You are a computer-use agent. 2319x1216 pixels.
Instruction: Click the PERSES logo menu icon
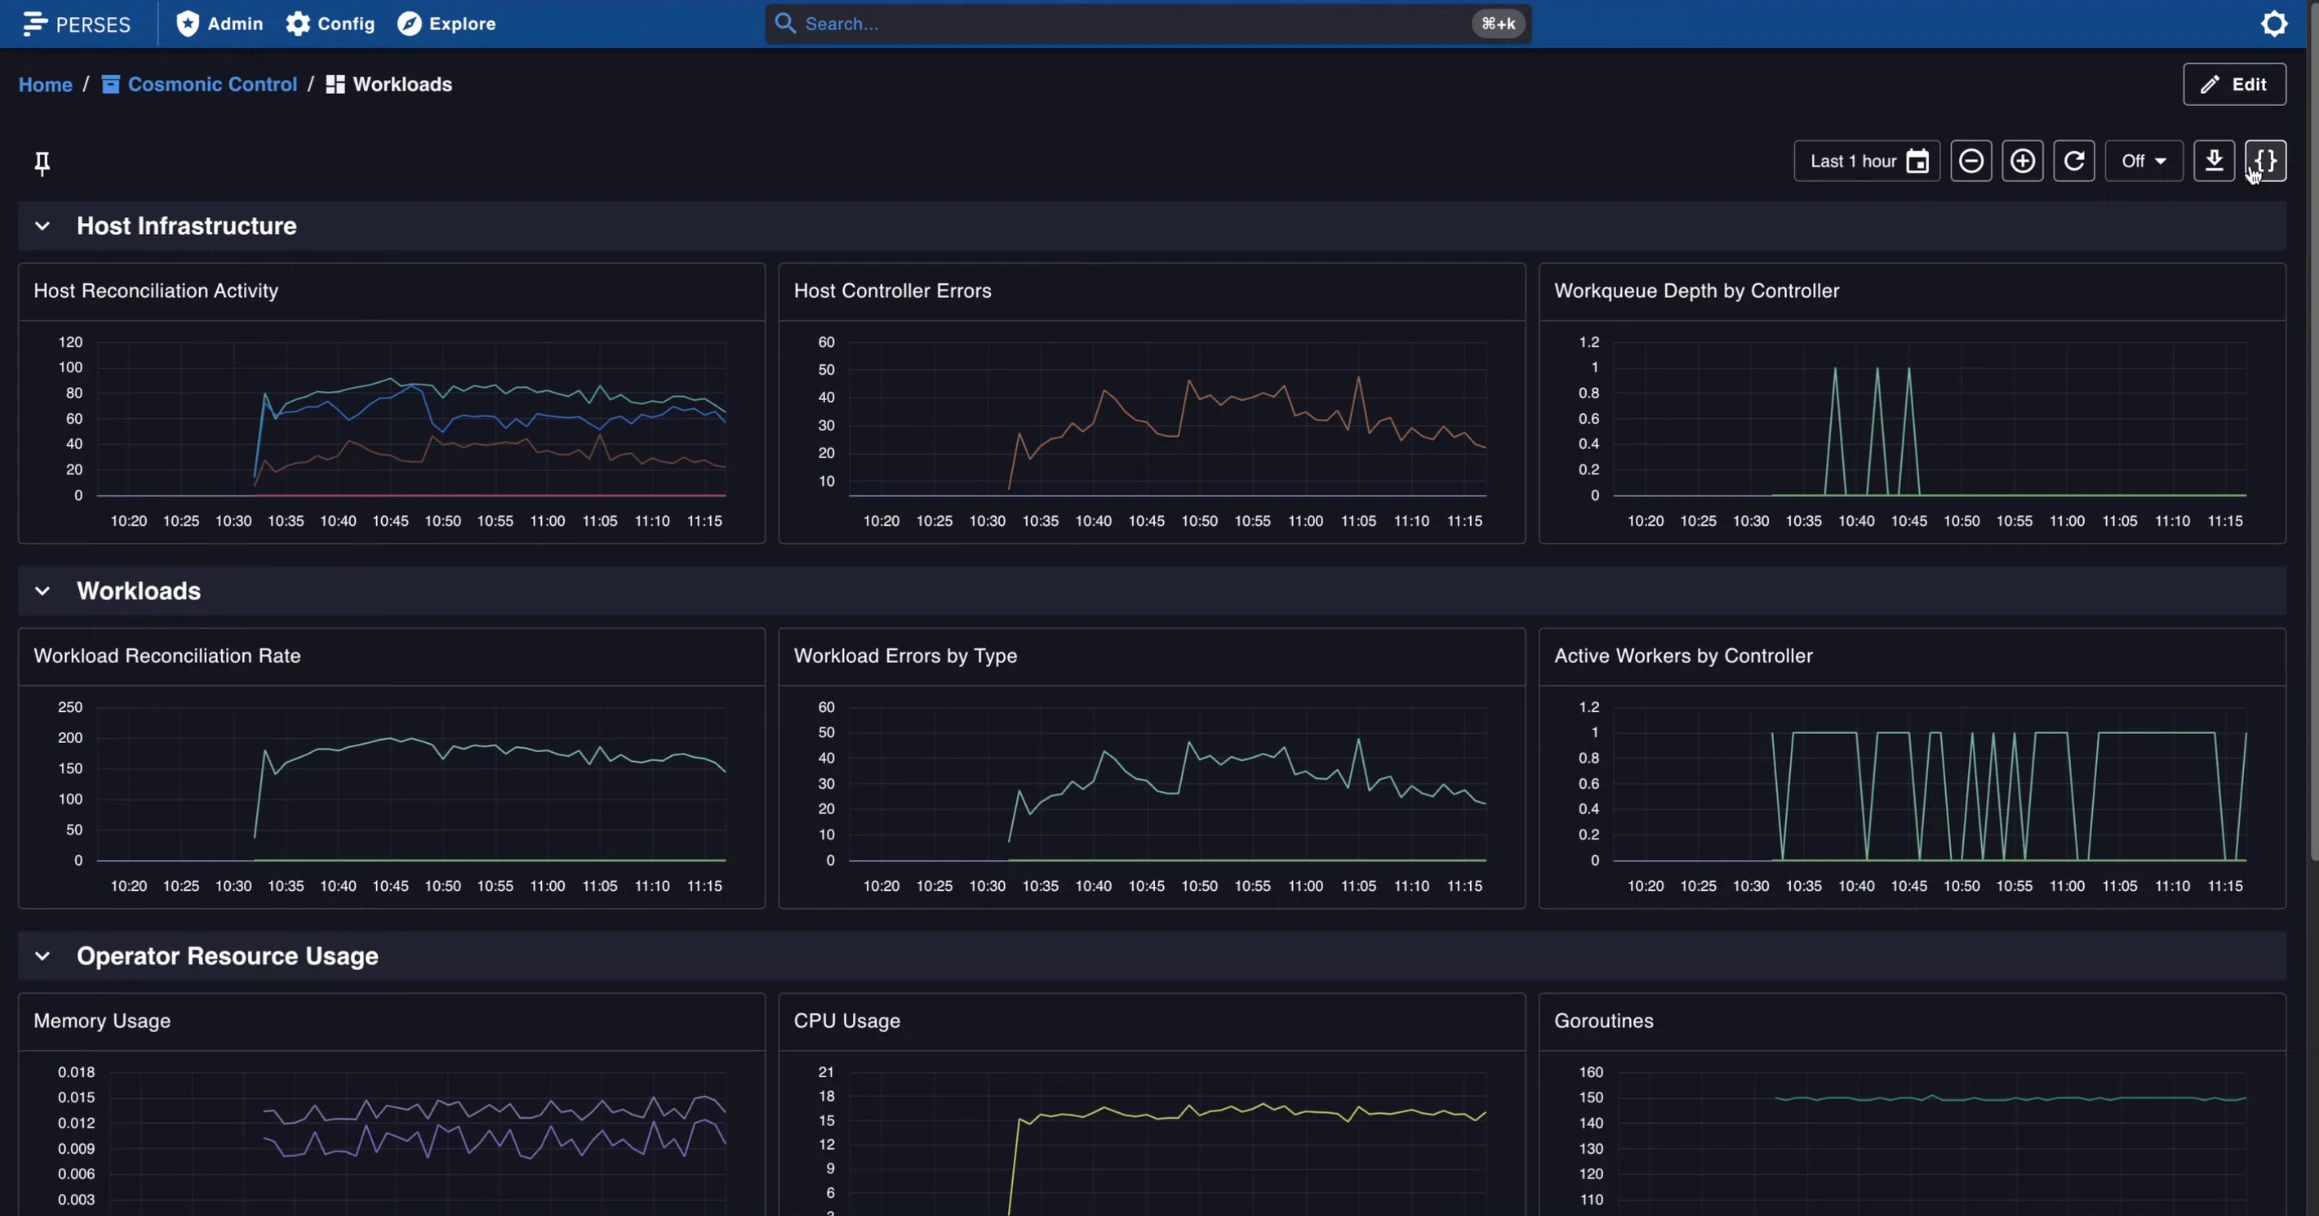[x=34, y=24]
